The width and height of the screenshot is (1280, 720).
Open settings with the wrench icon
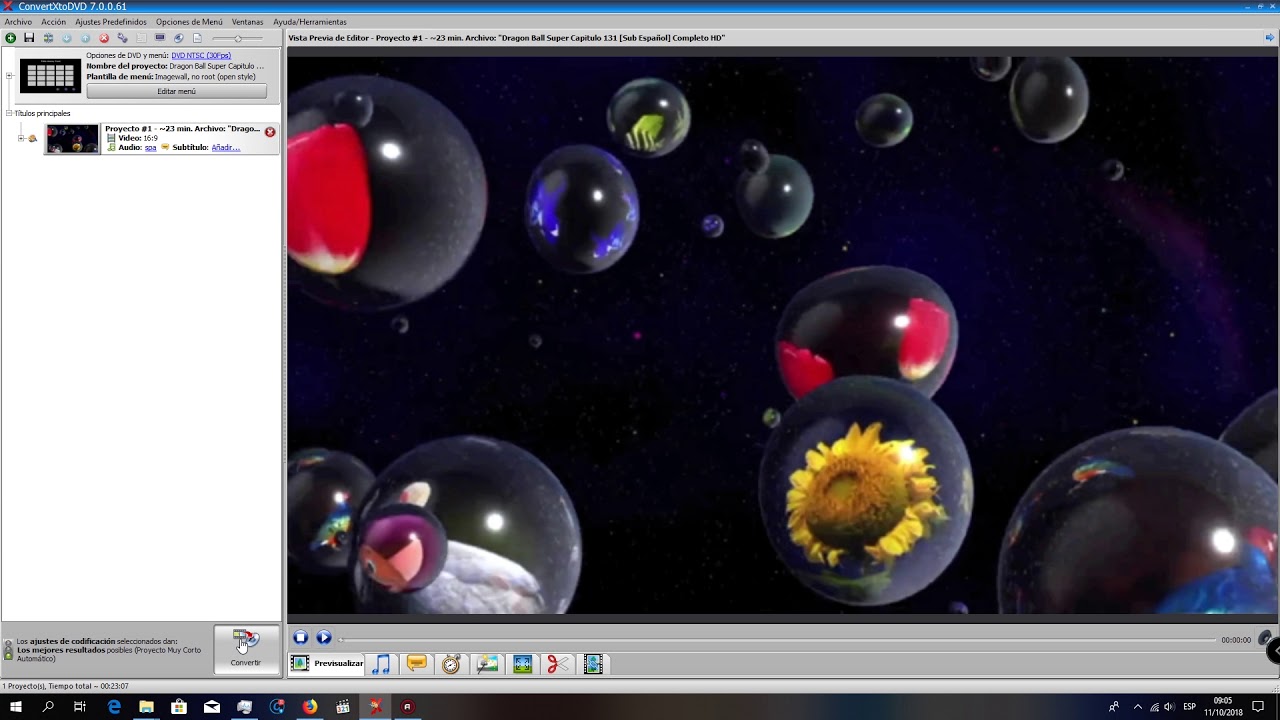click(x=122, y=38)
